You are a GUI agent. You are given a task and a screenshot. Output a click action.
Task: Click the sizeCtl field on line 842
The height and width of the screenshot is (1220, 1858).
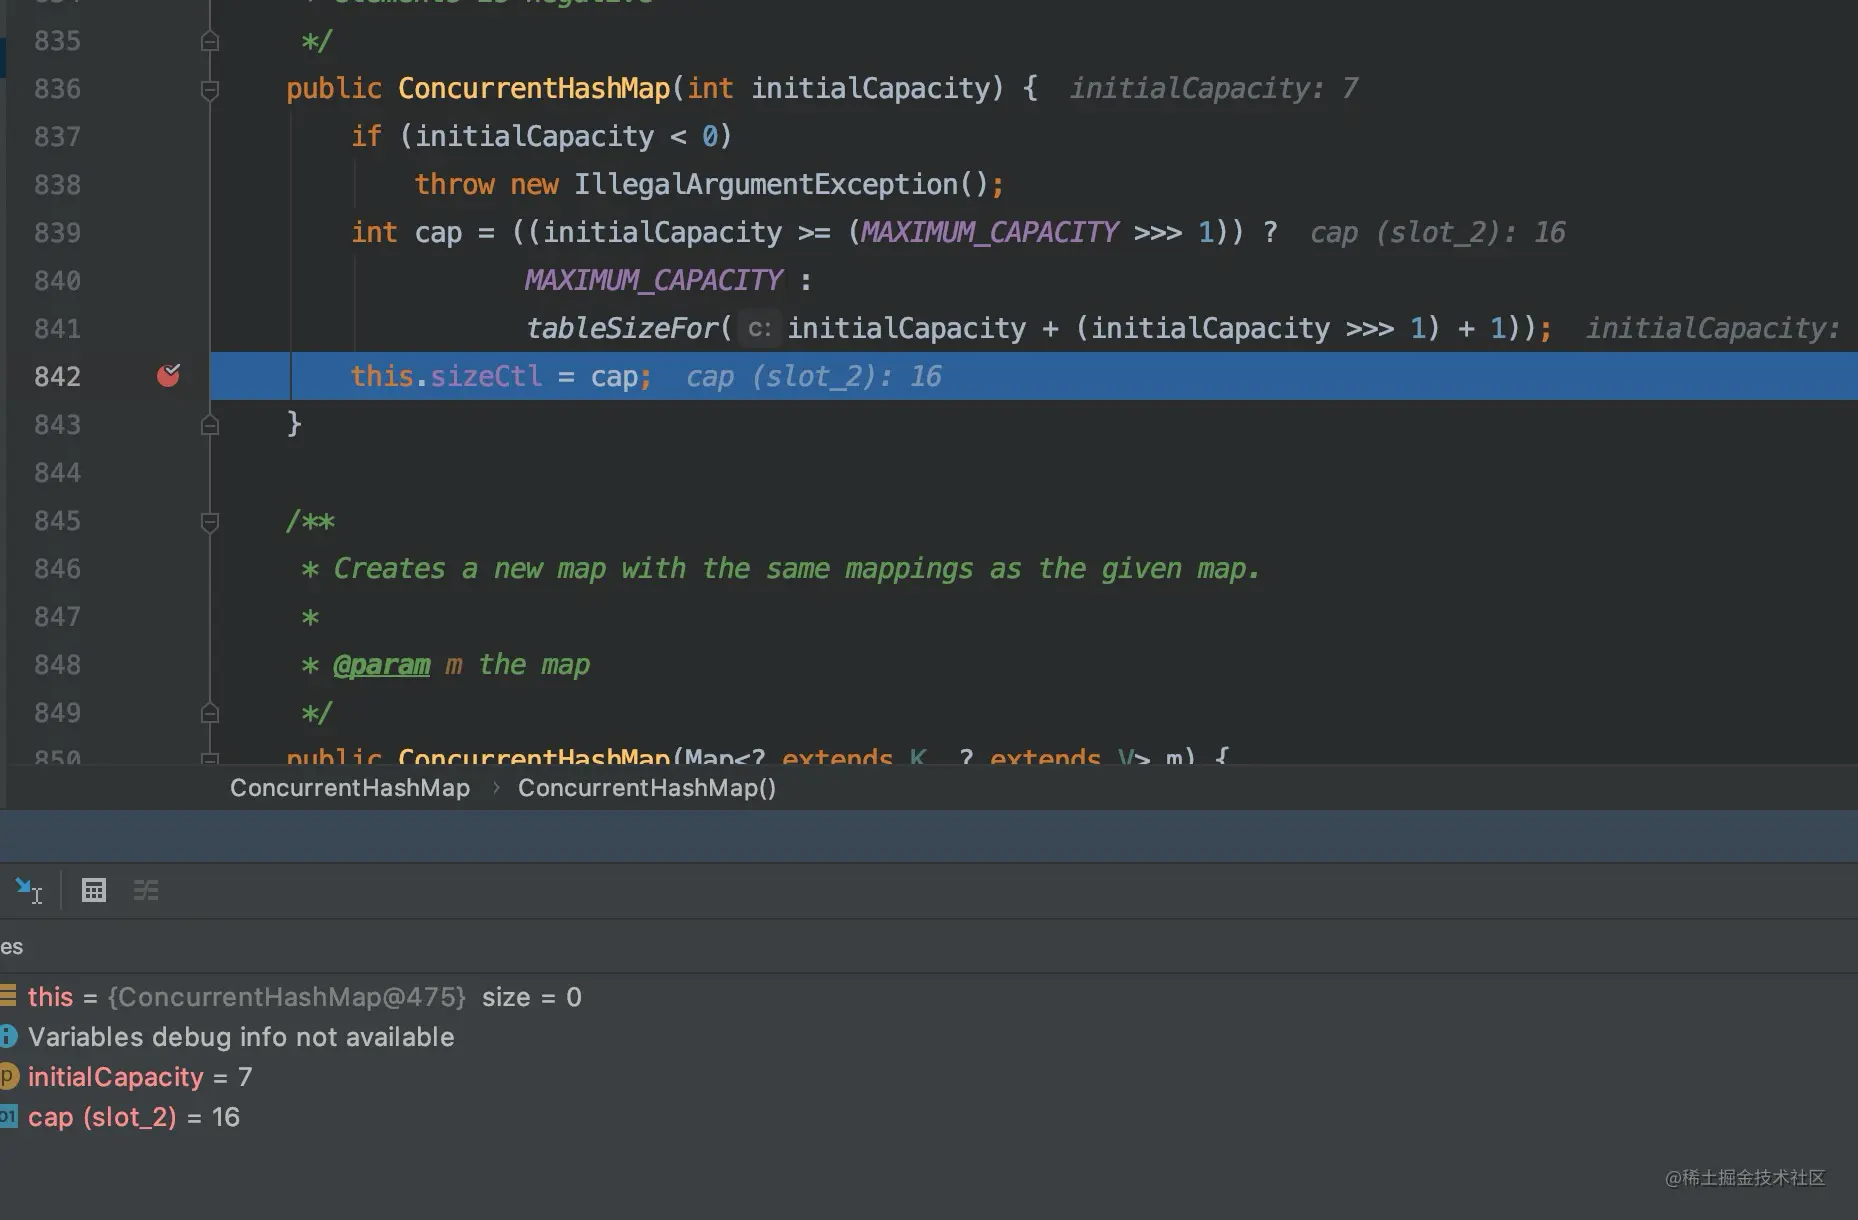coord(486,376)
